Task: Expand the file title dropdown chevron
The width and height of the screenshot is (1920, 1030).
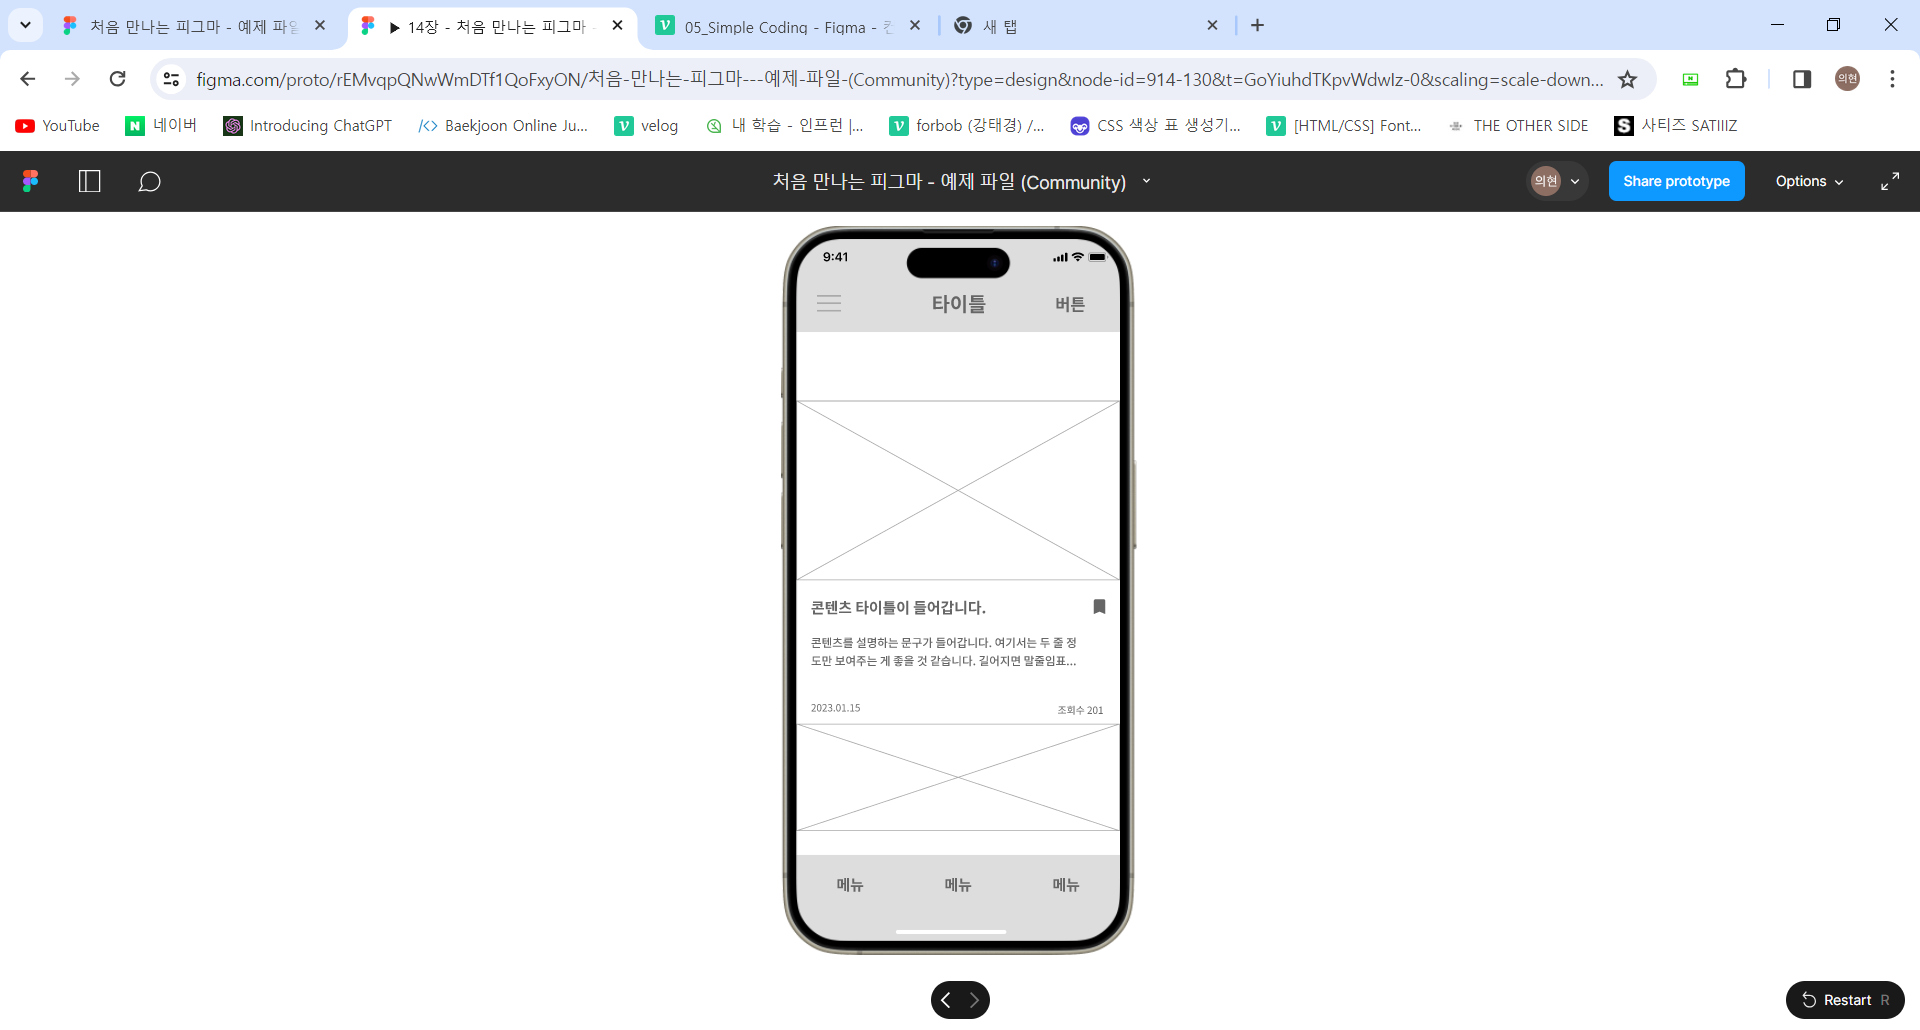Action: tap(1146, 181)
